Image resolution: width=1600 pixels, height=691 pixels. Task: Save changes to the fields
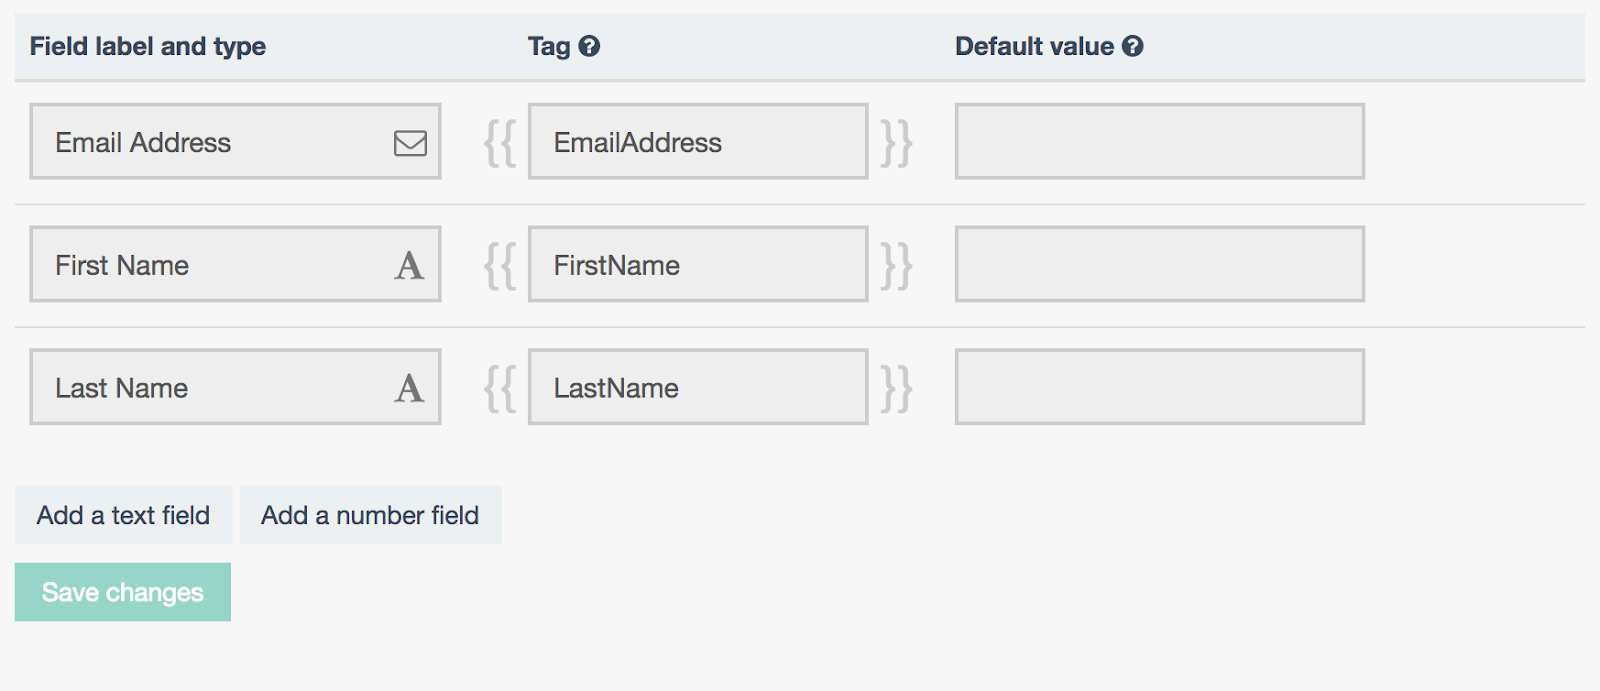[x=122, y=592]
